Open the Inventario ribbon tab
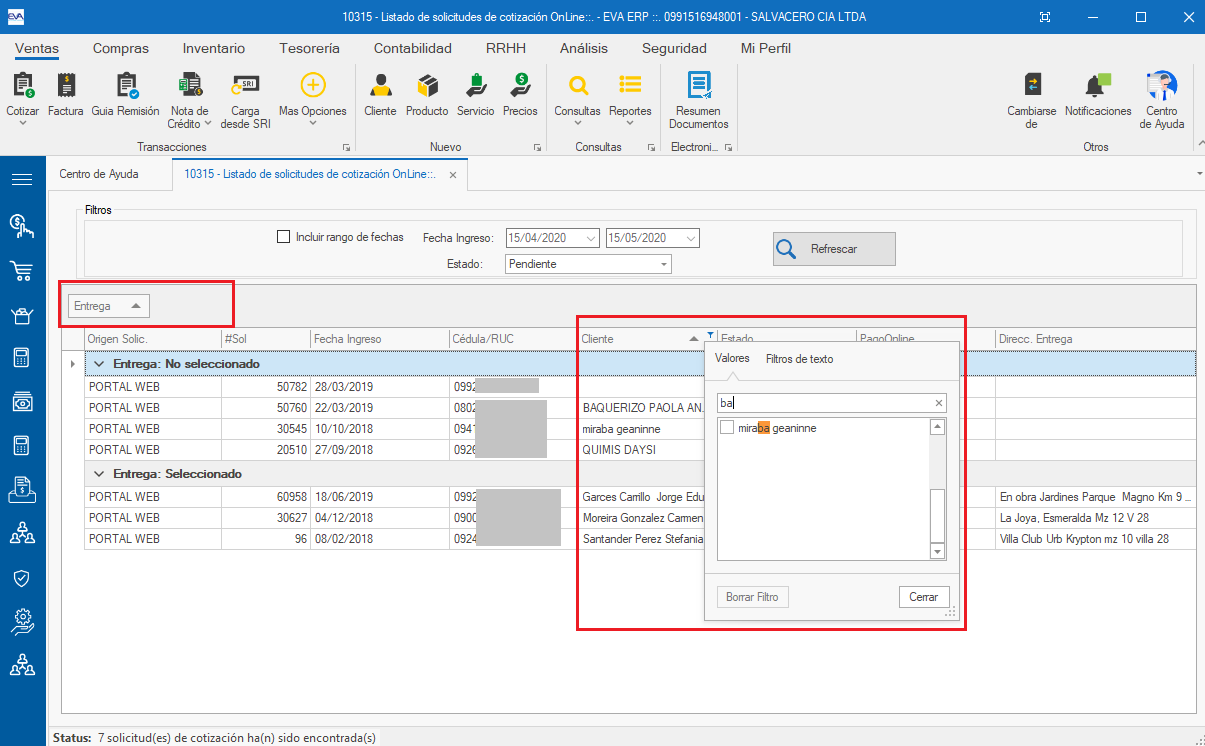Screen dimensions: 1205x746 (x=213, y=48)
